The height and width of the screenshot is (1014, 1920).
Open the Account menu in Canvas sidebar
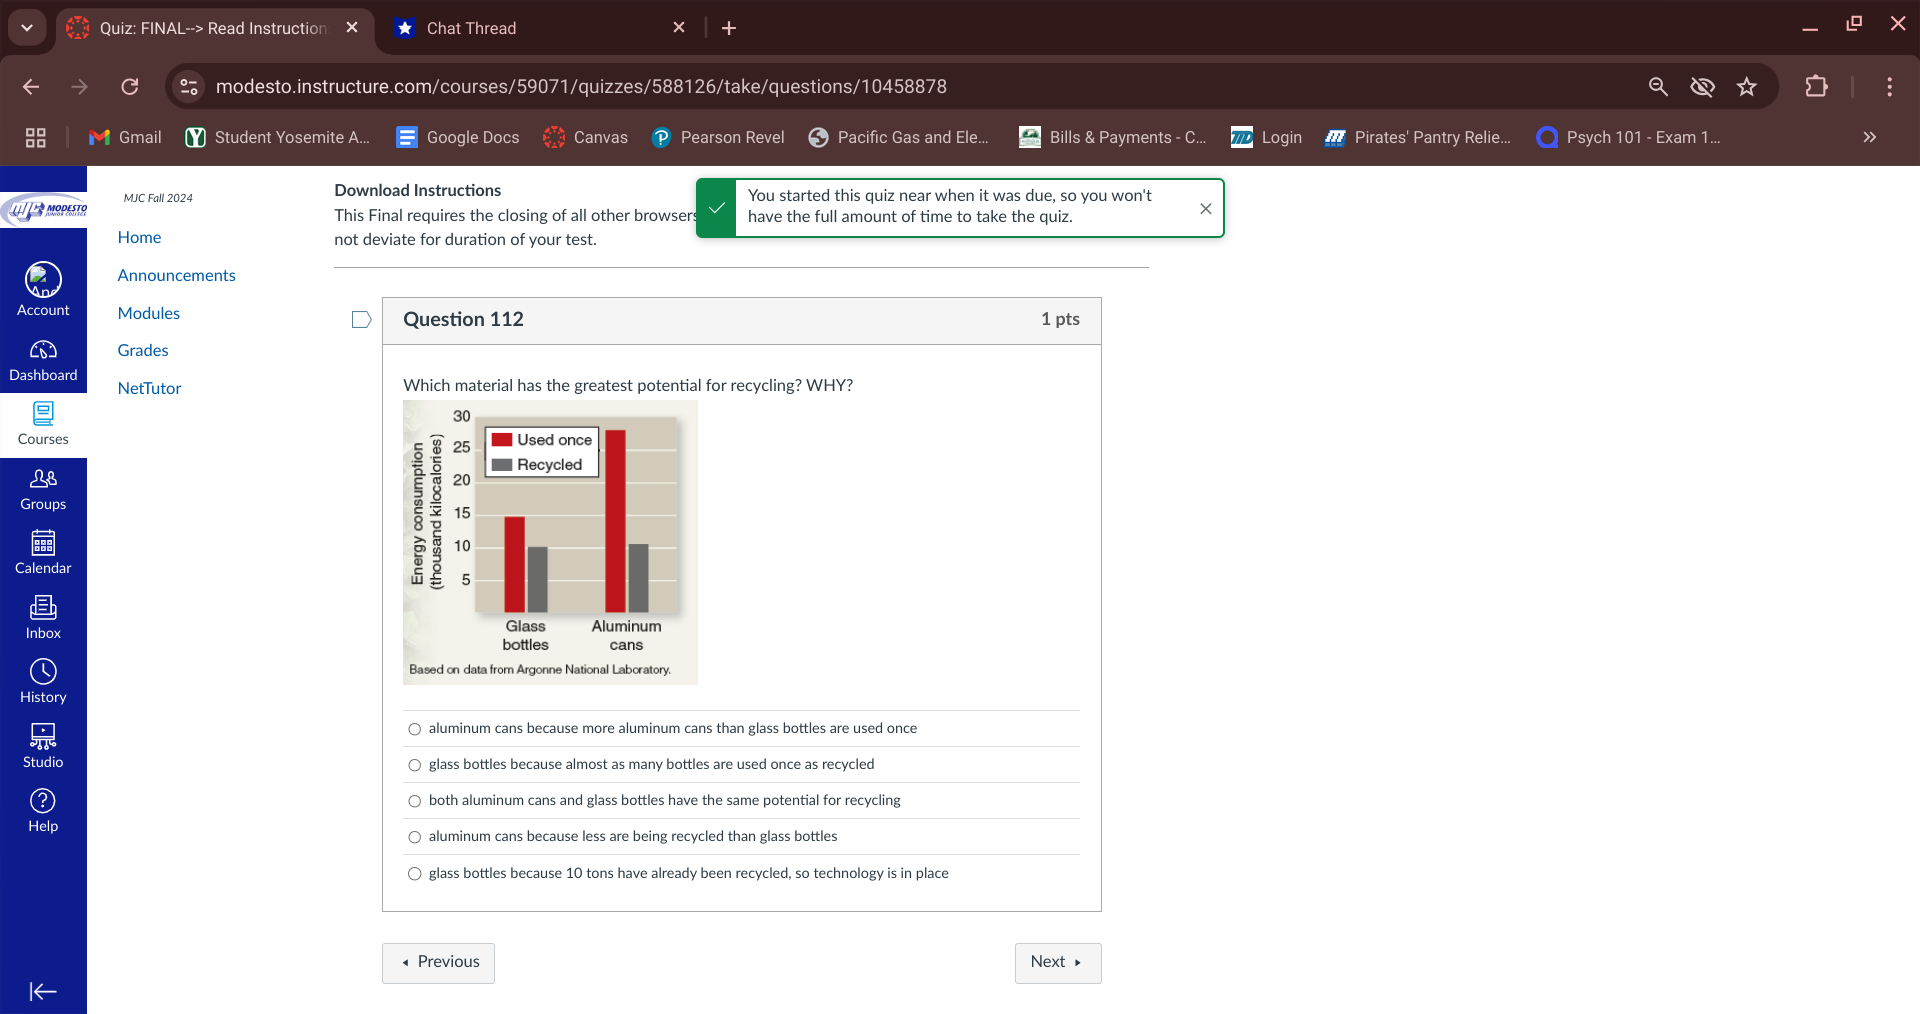(43, 290)
